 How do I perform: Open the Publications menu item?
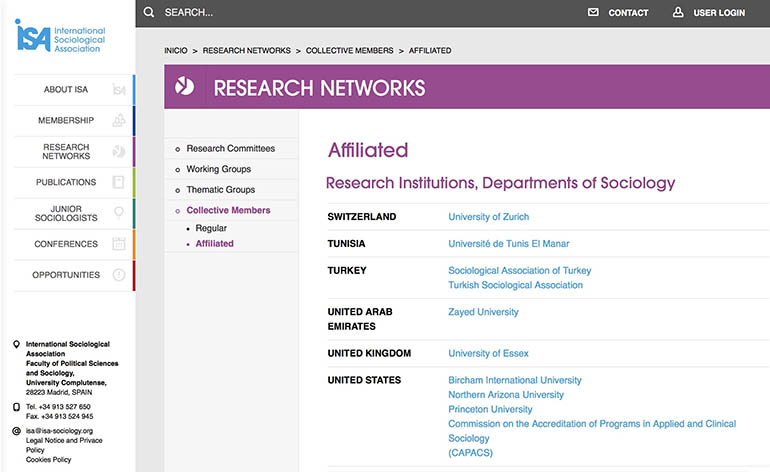pos(66,182)
